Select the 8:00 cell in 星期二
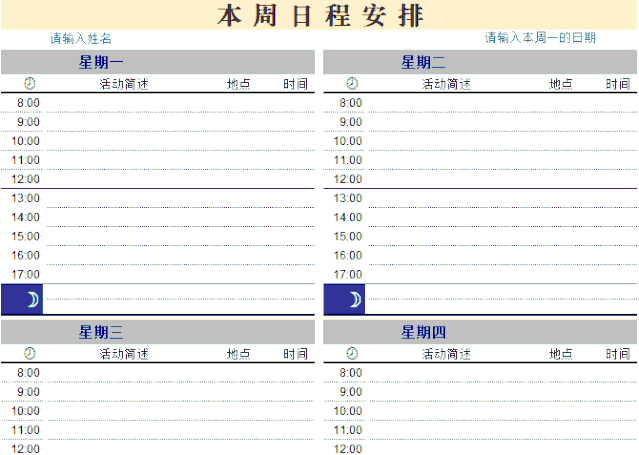The image size is (639, 455). [x=350, y=103]
